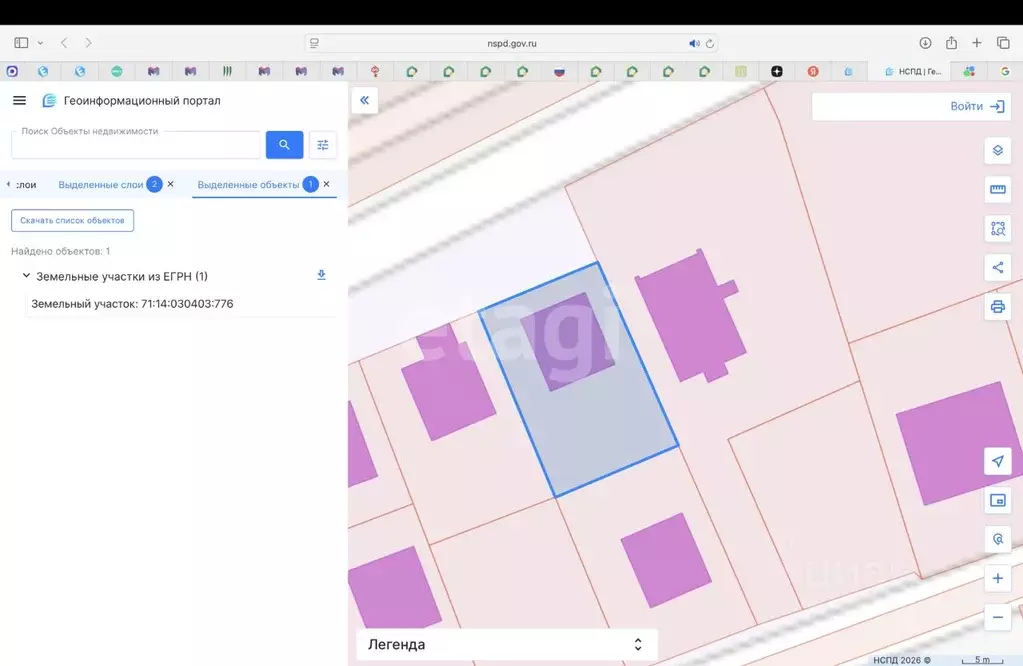The height and width of the screenshot is (666, 1023).
Task: Collapse the side panel with double chevron
Action: click(x=365, y=100)
